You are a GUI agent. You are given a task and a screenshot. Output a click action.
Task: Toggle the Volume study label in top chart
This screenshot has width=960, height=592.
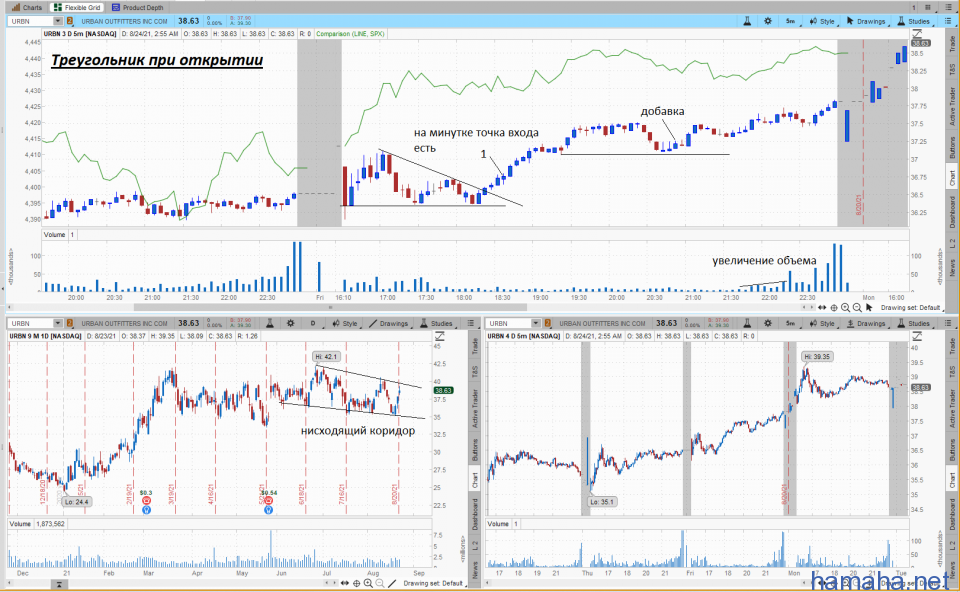tap(56, 234)
